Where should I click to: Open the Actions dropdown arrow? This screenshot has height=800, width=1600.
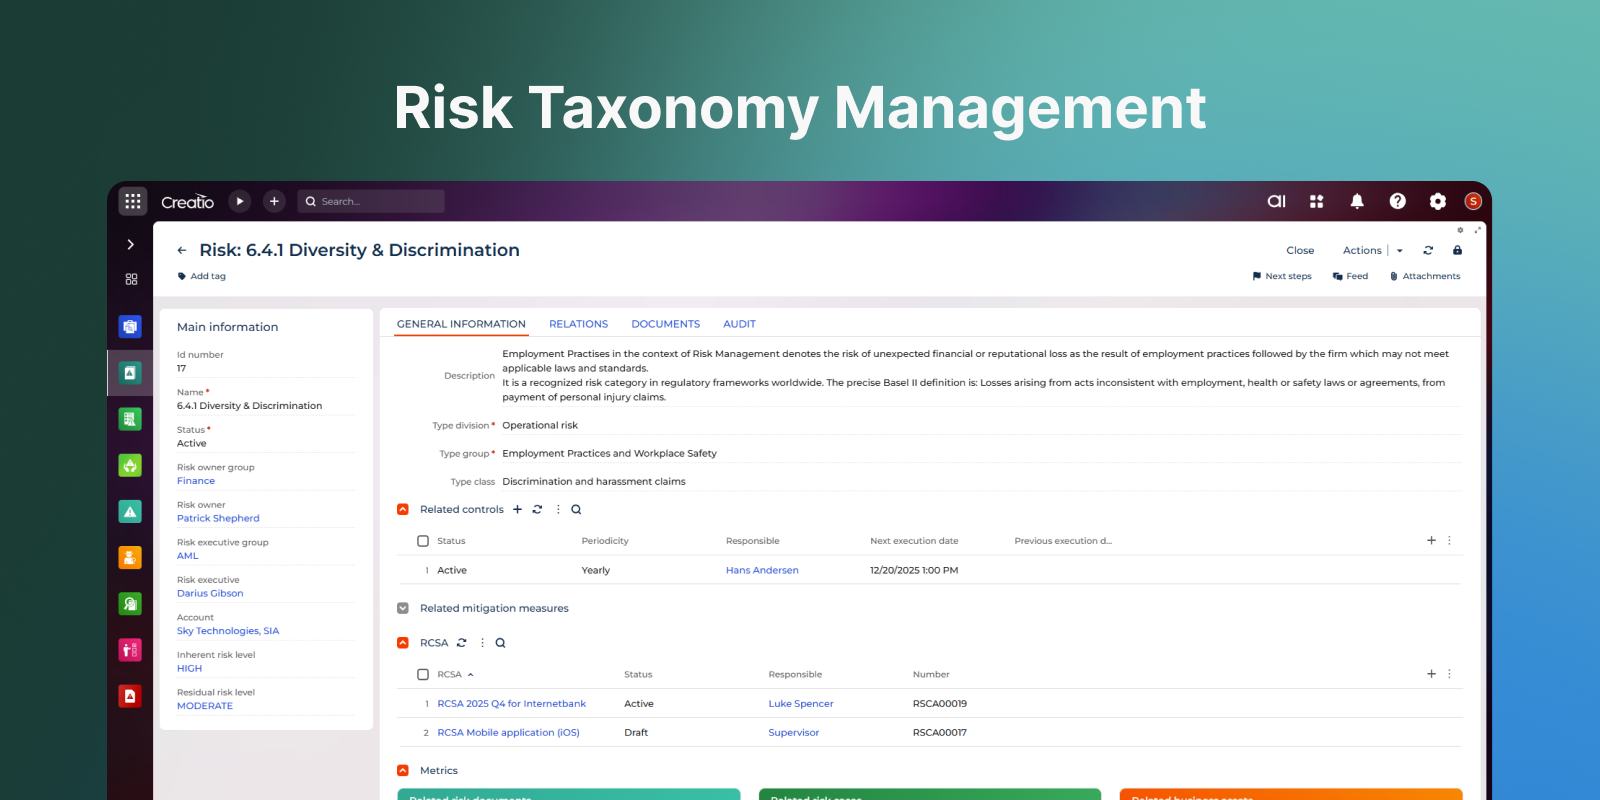[1399, 251]
